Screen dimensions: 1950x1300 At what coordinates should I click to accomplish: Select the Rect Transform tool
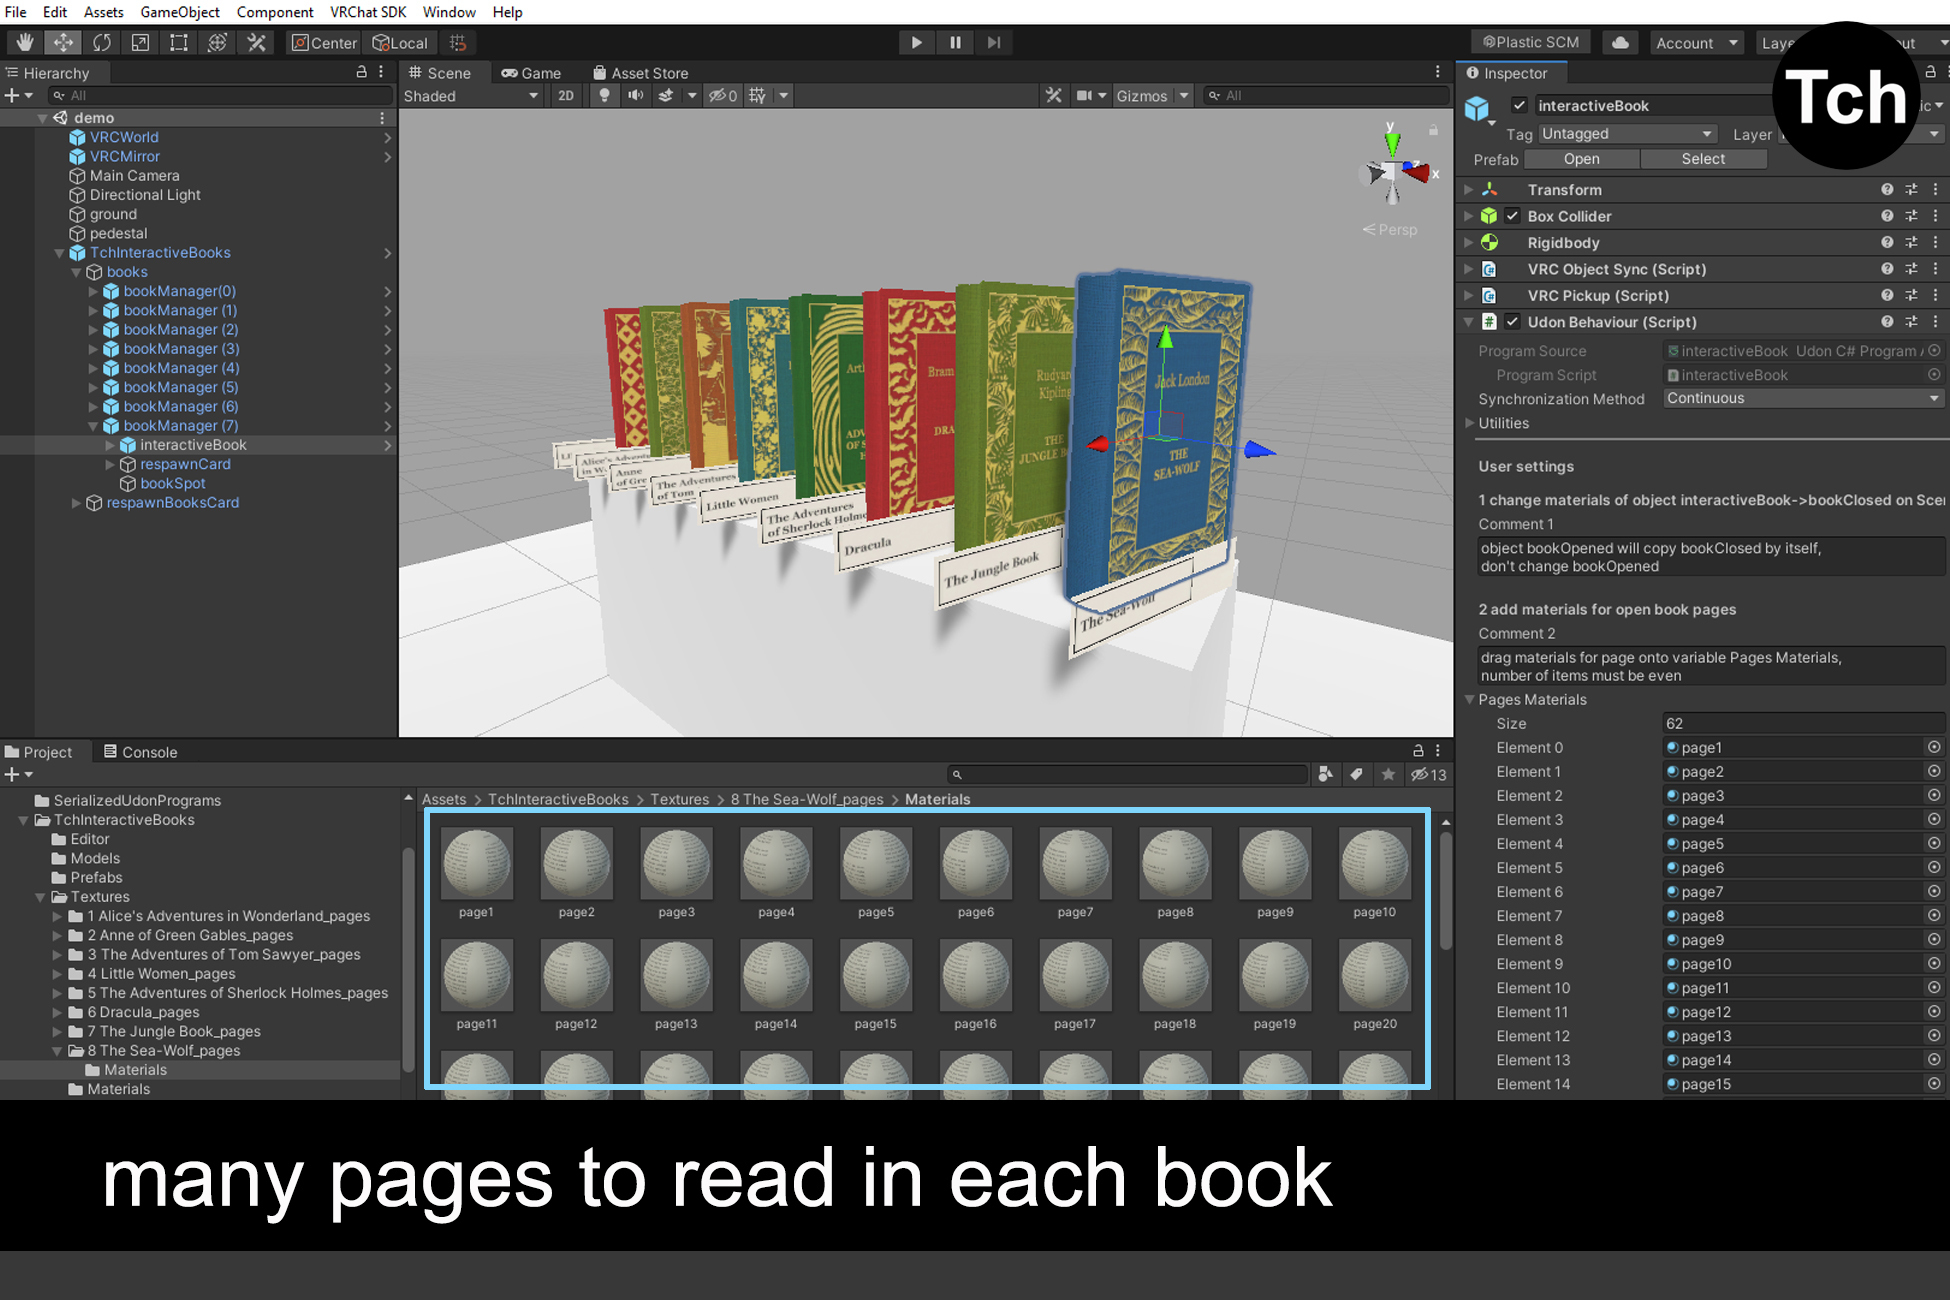[x=178, y=42]
